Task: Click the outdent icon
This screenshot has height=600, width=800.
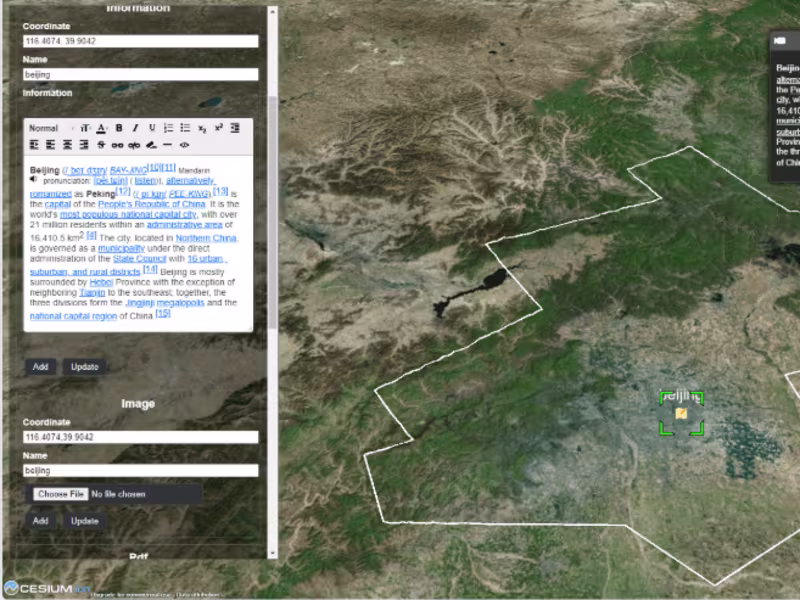Action: coord(235,128)
